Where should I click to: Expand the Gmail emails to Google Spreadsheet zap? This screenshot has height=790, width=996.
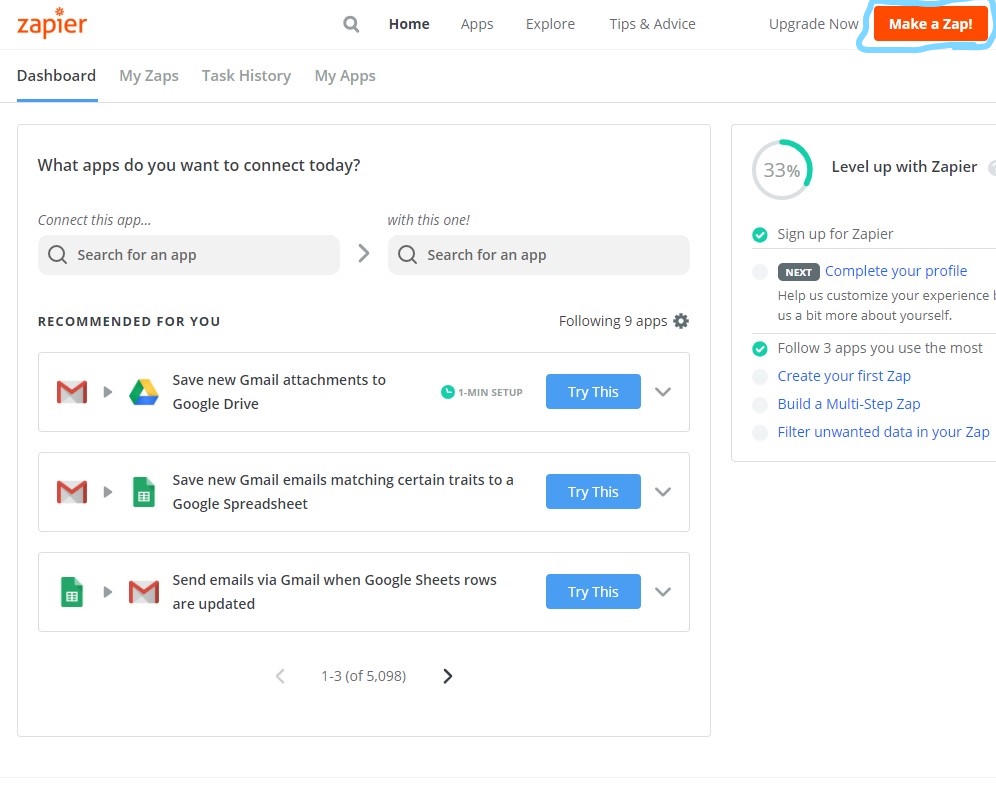[x=663, y=492]
